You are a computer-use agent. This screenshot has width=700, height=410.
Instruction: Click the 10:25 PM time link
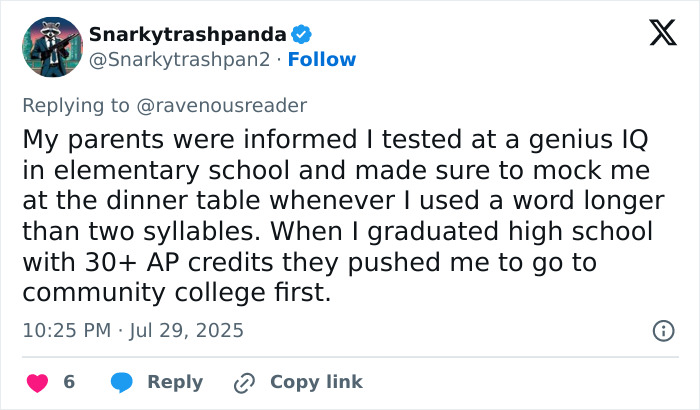click(65, 330)
